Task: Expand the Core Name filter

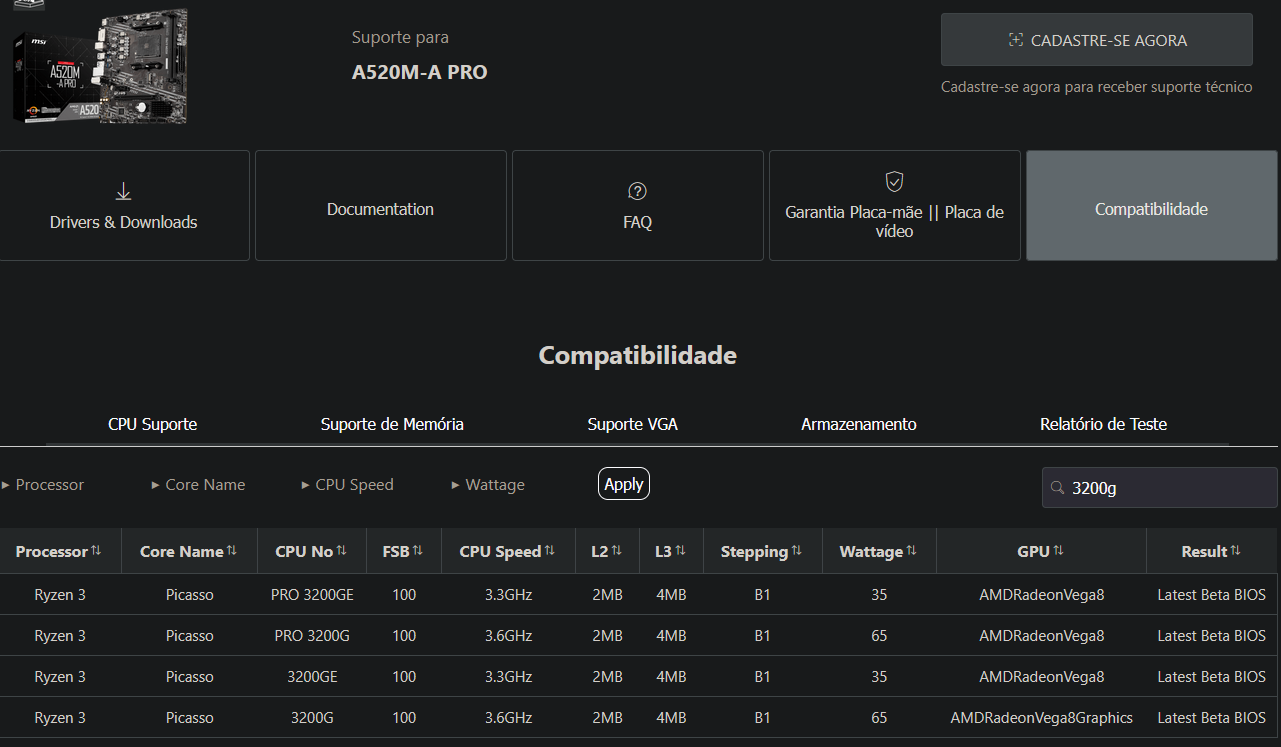Action: pos(198,485)
